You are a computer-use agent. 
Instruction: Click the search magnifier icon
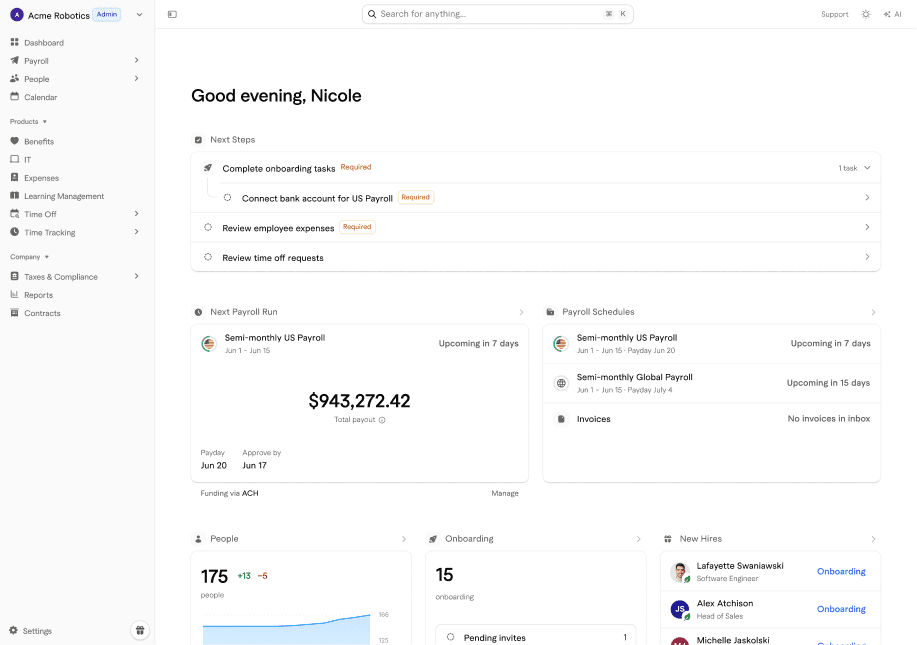372,14
